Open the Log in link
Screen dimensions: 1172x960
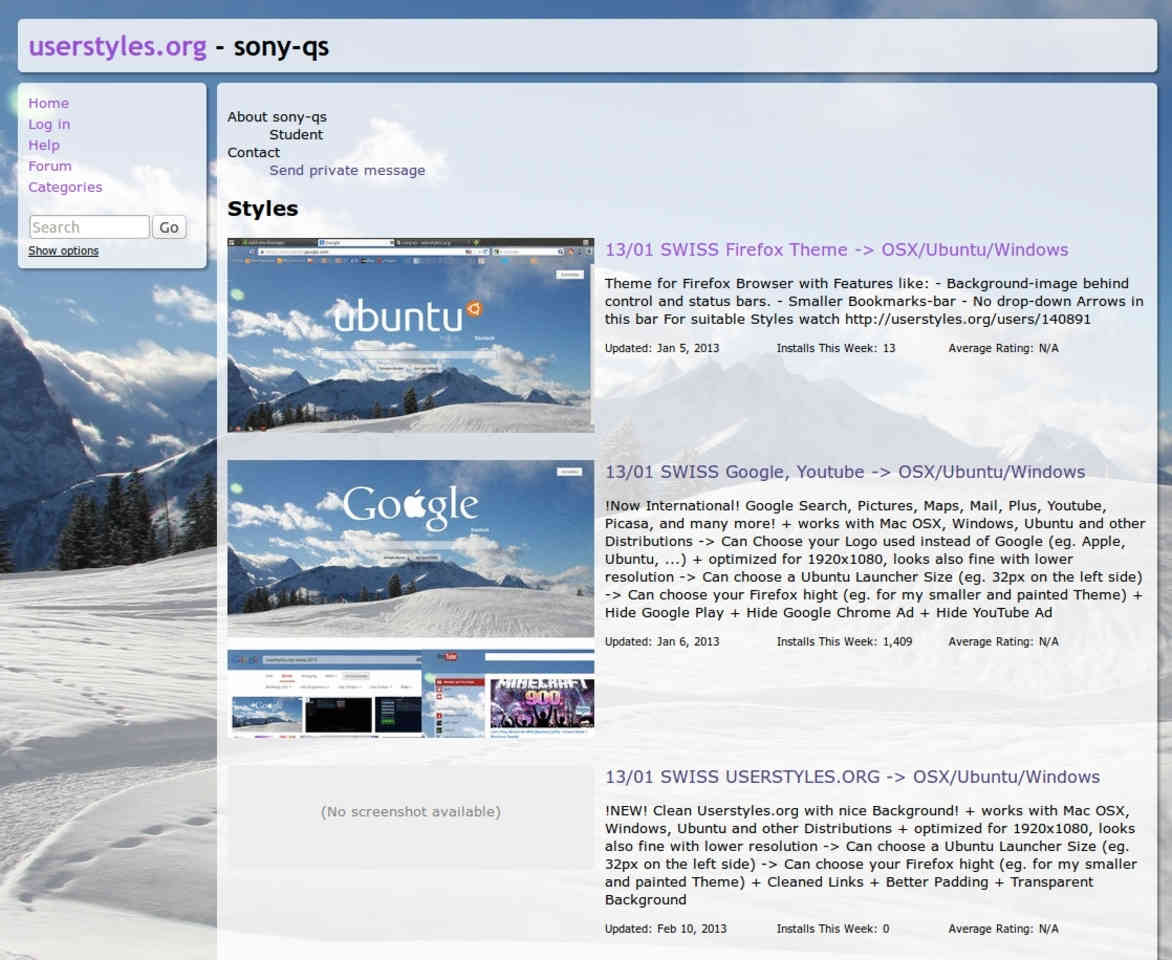(x=49, y=124)
